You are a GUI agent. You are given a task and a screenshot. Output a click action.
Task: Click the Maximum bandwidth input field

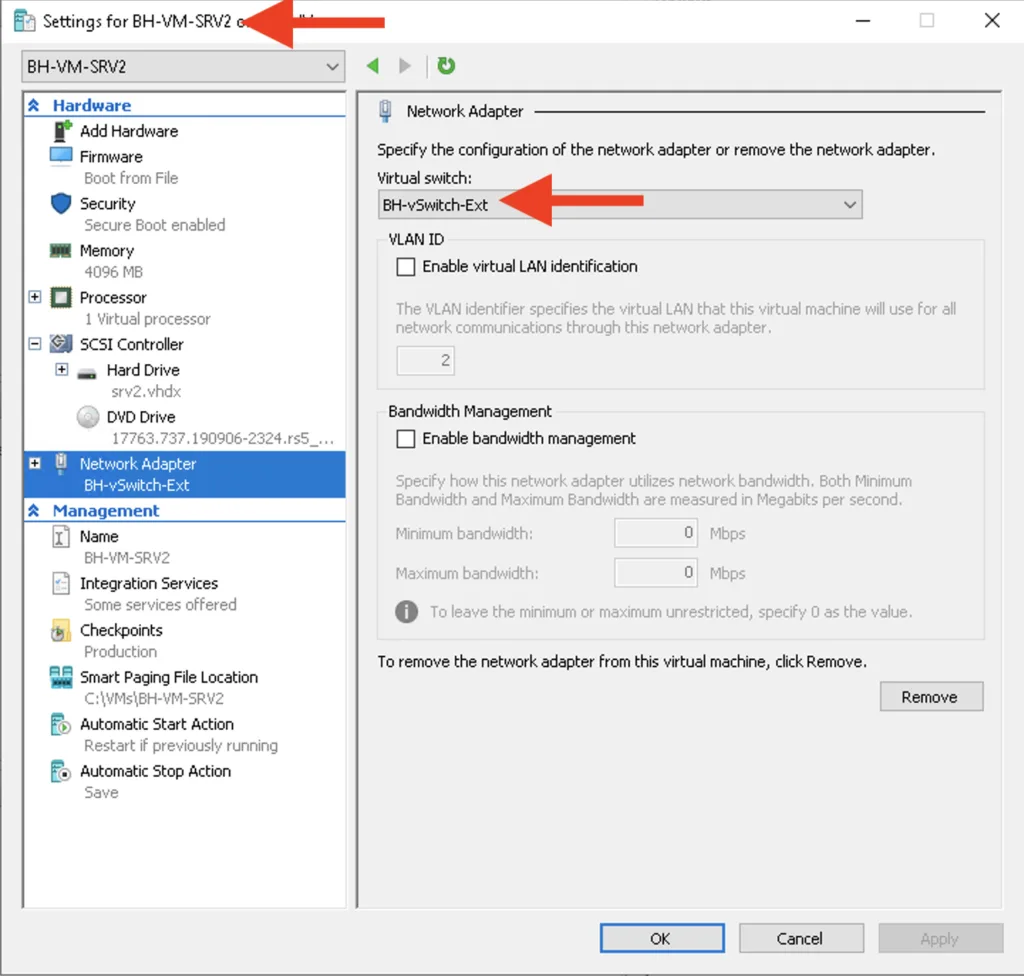[x=656, y=573]
